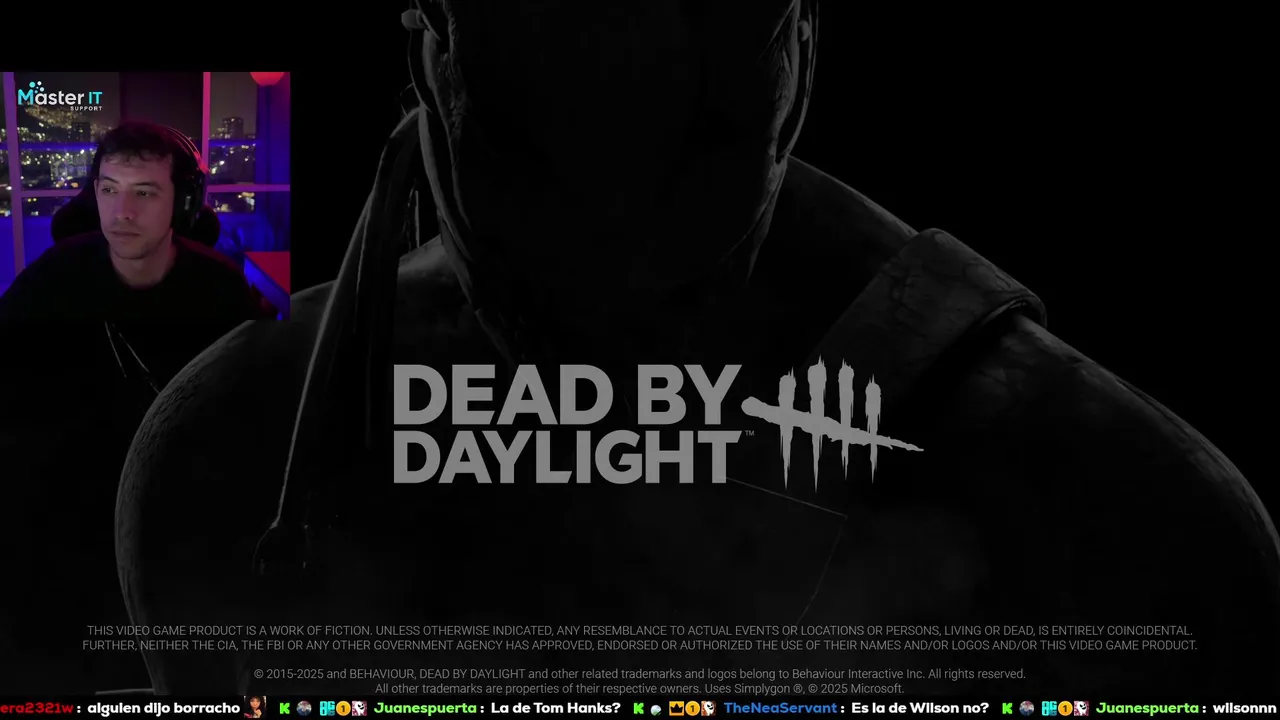Image resolution: width=1280 pixels, height=720 pixels.
Task: Click chat message 'alguien dijo borracho'
Action: coord(163,708)
